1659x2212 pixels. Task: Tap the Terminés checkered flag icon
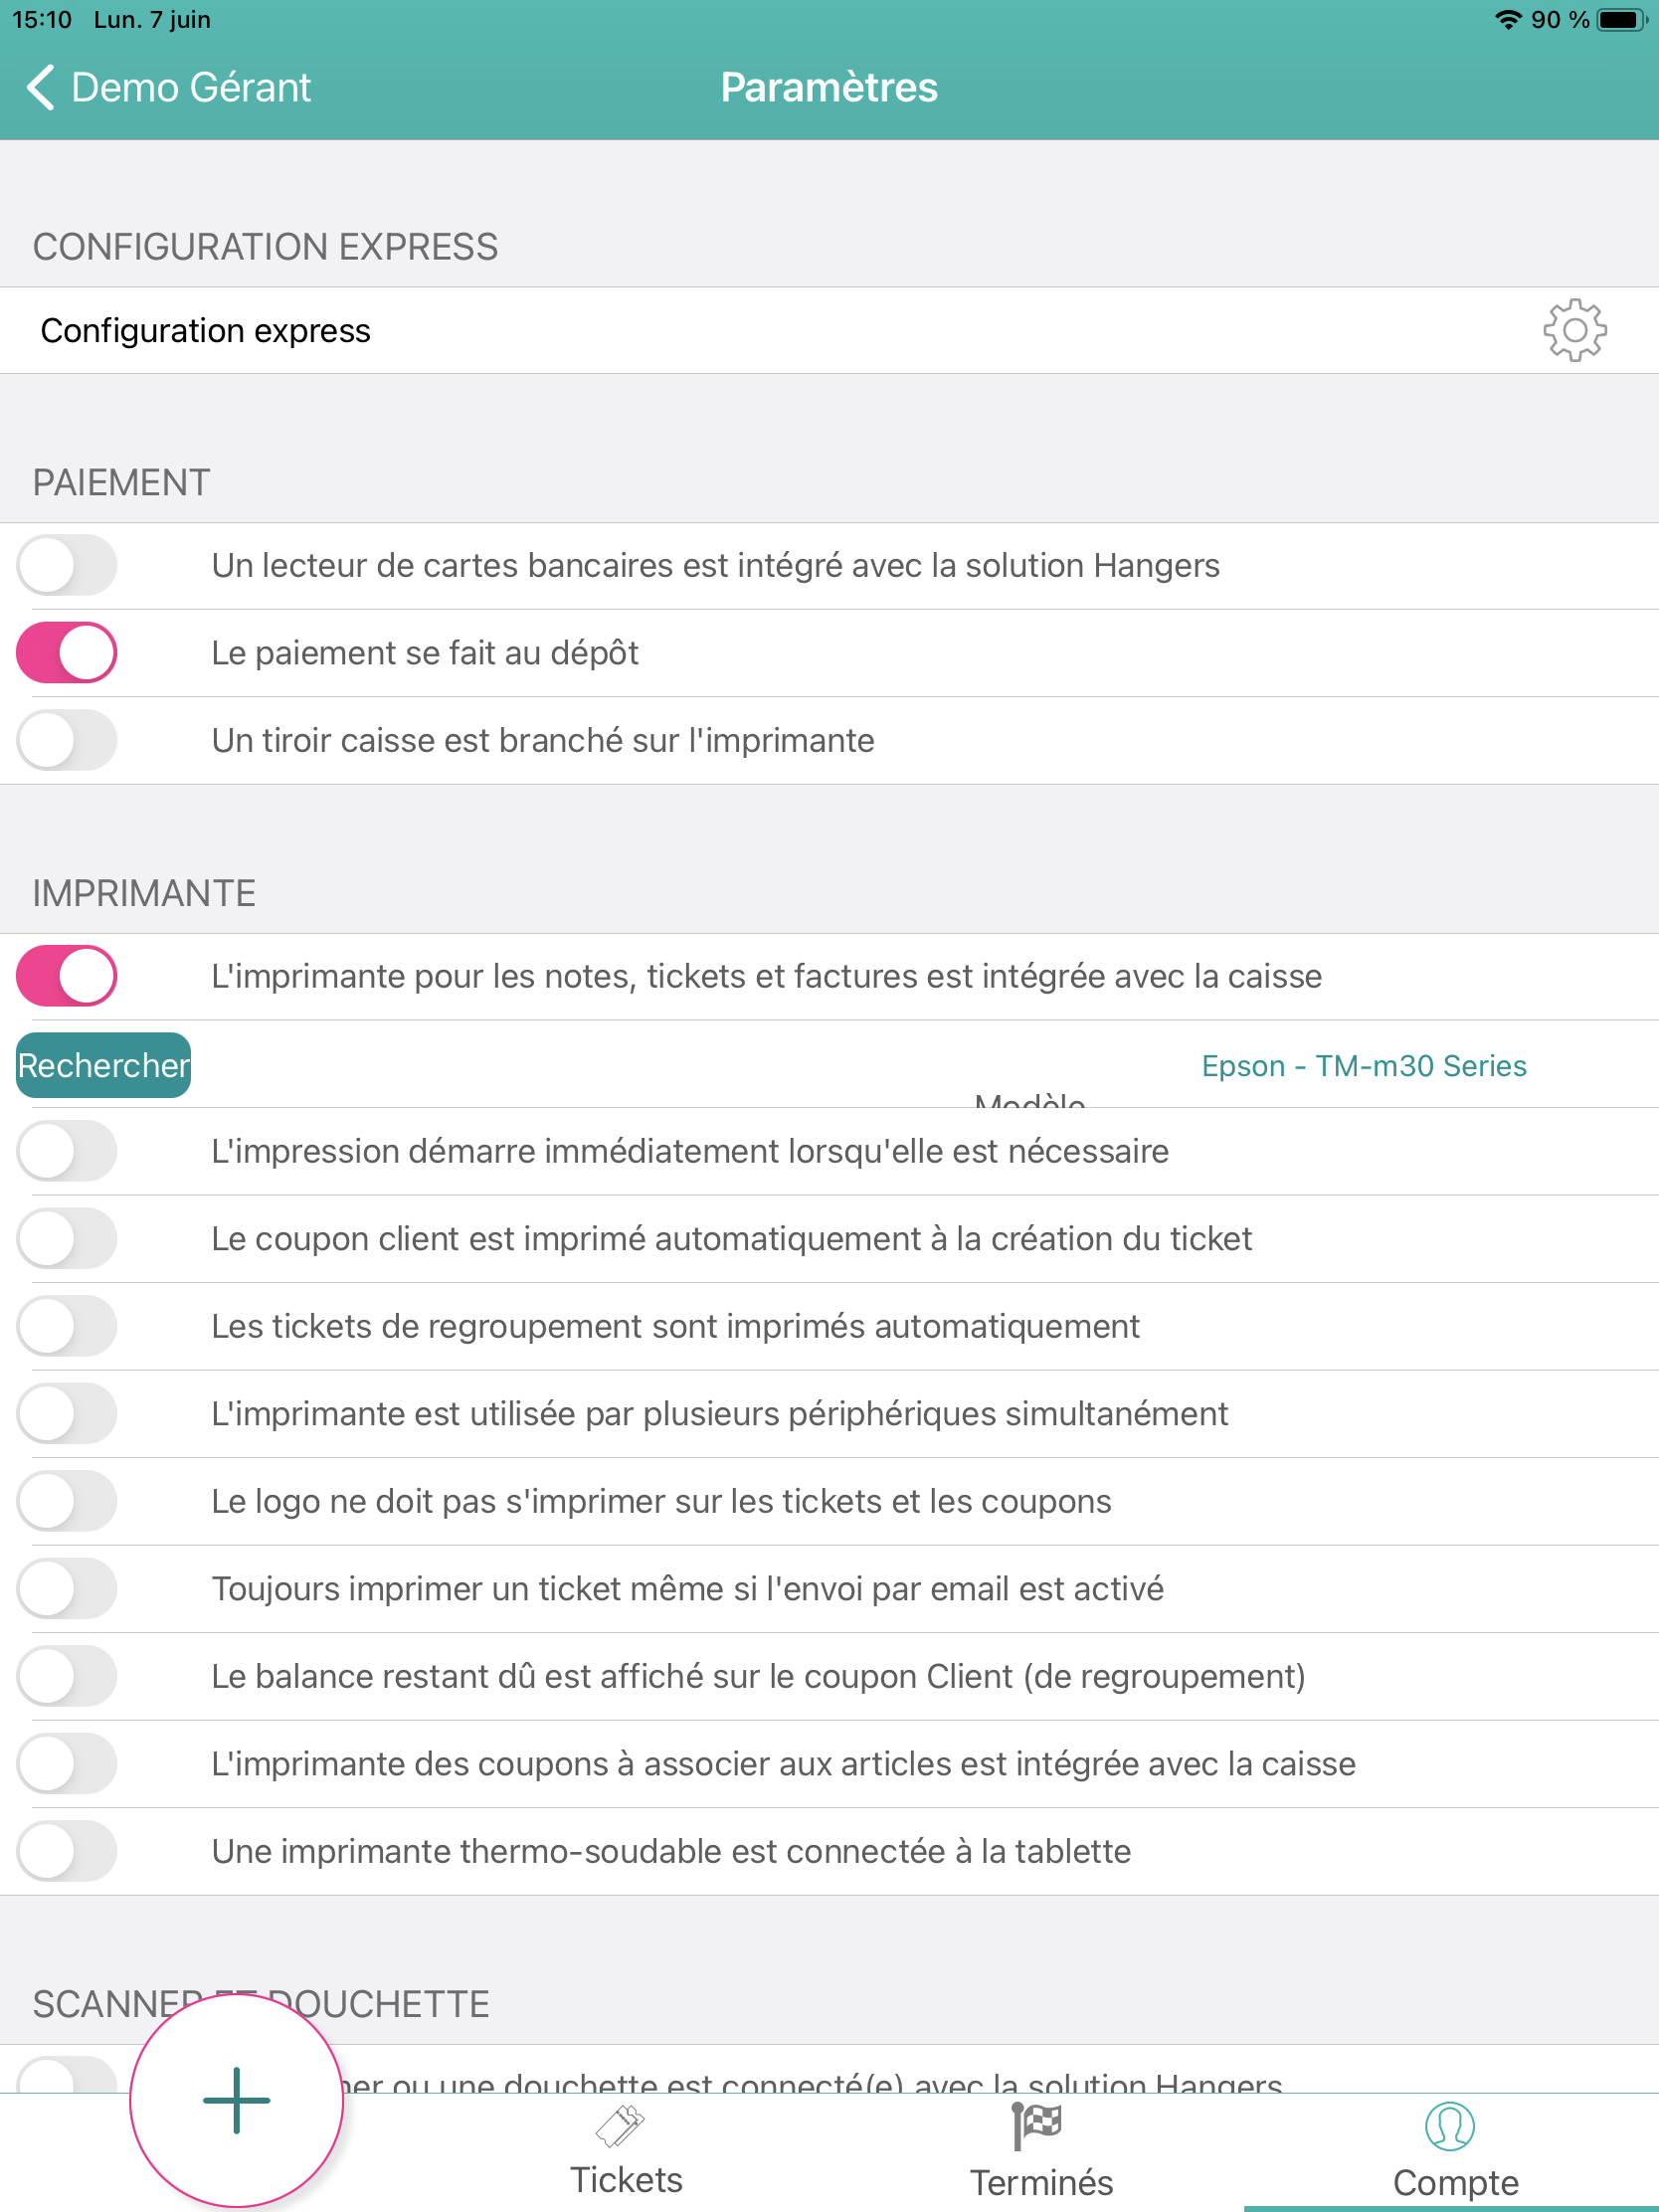pos(1036,2126)
